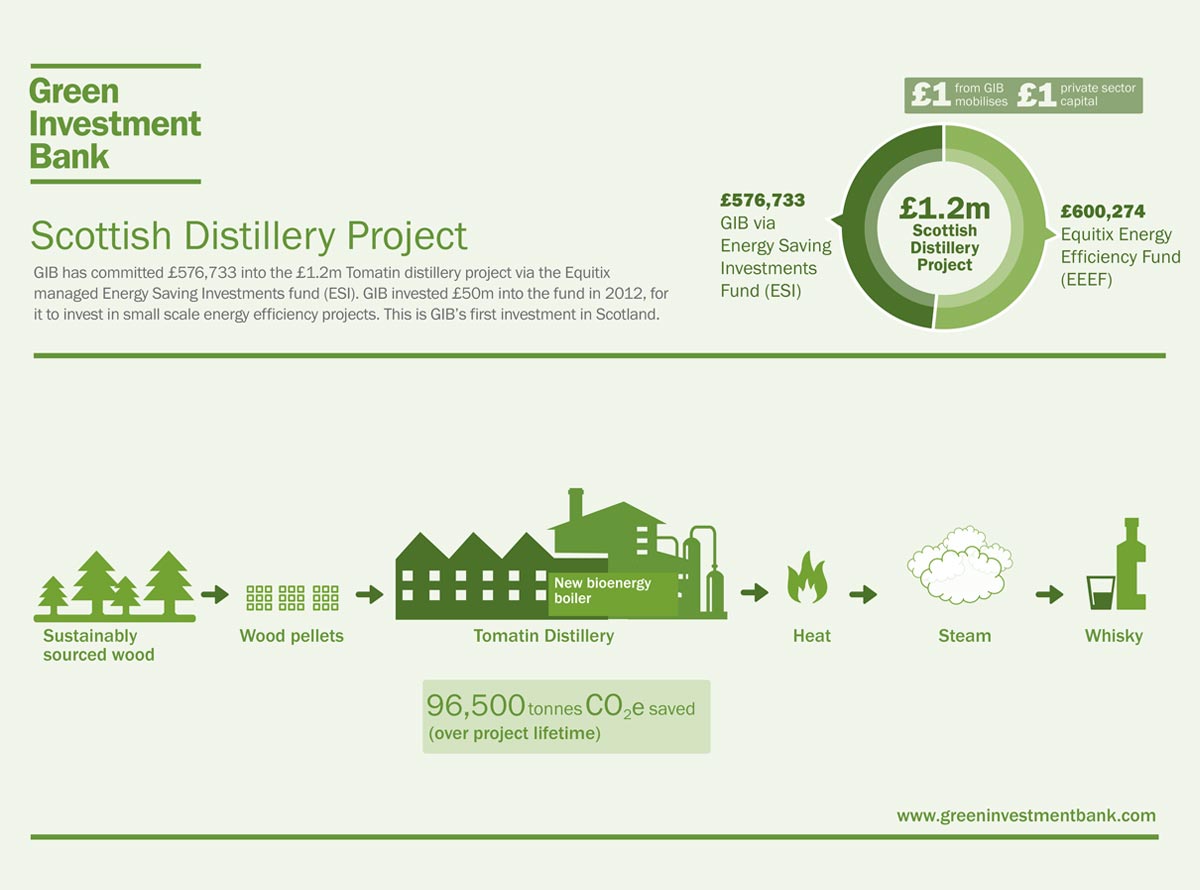Click the £1.2m donut chart center
This screenshot has height=890, width=1200.
pyautogui.click(x=945, y=234)
